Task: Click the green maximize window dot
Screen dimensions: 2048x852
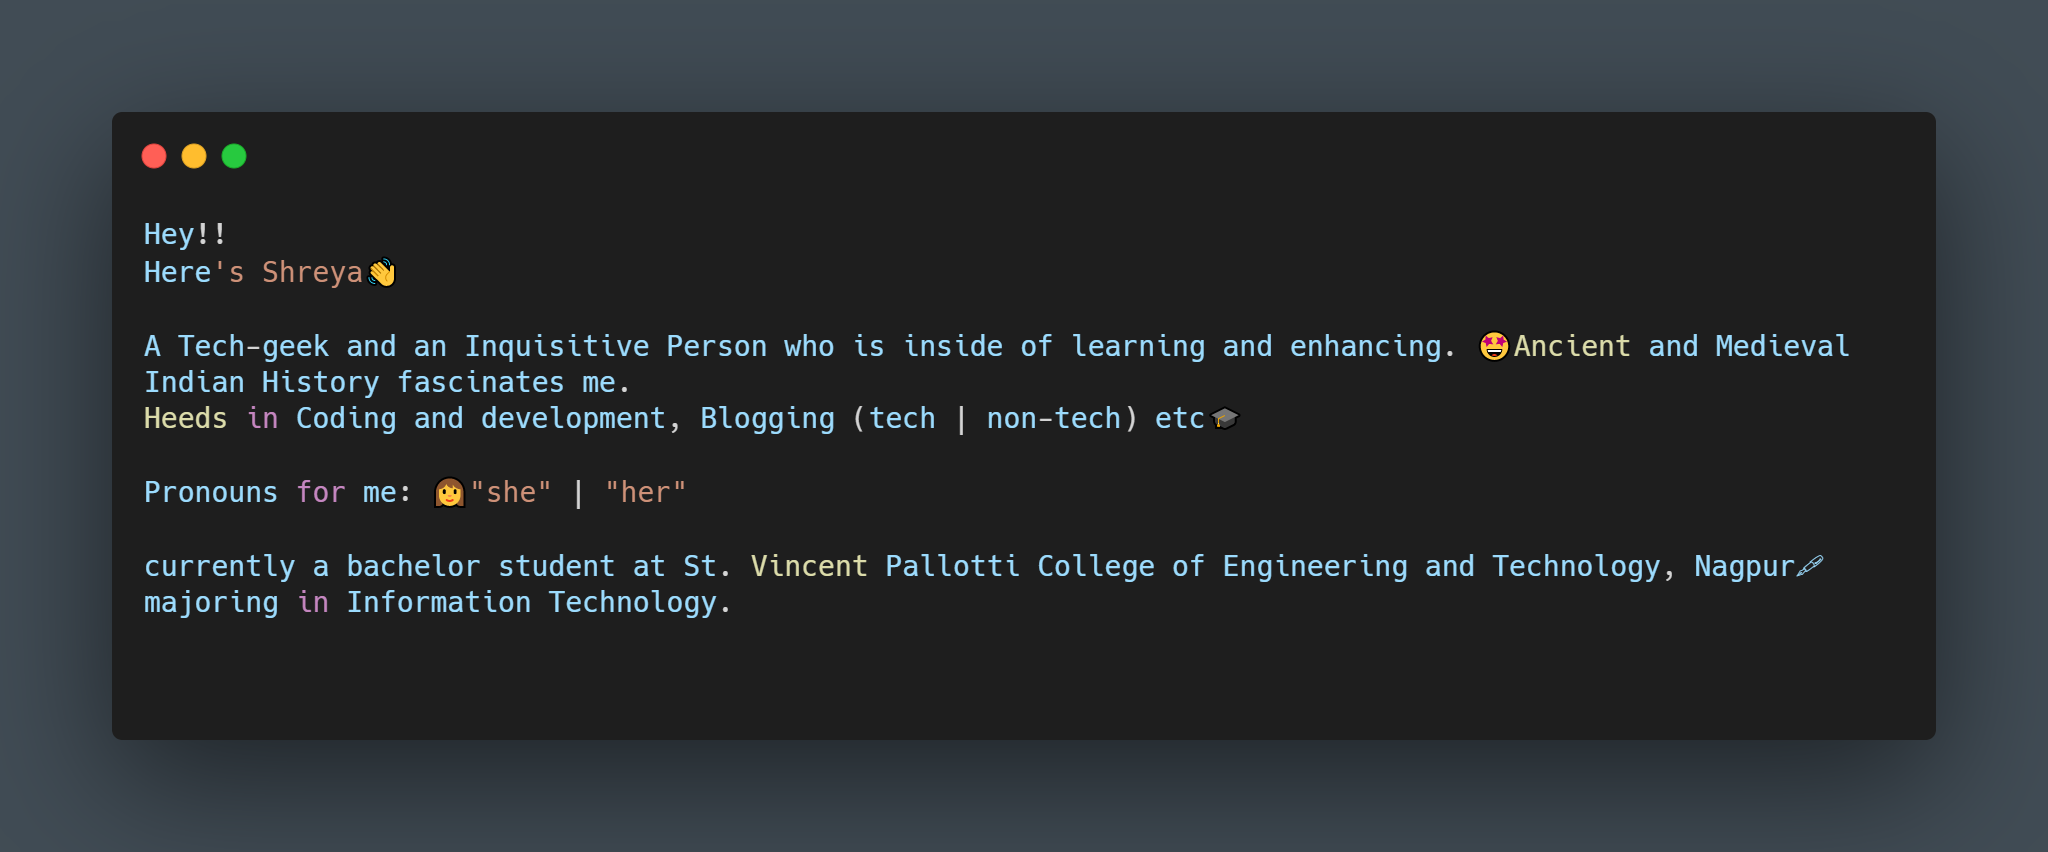Action: click(x=234, y=156)
